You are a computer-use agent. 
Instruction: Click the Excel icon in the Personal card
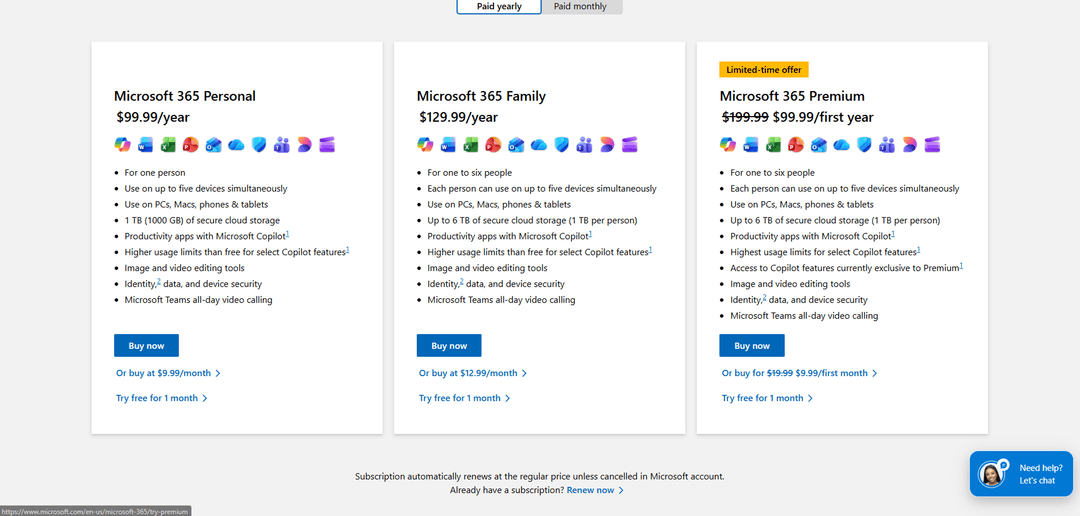coord(168,145)
